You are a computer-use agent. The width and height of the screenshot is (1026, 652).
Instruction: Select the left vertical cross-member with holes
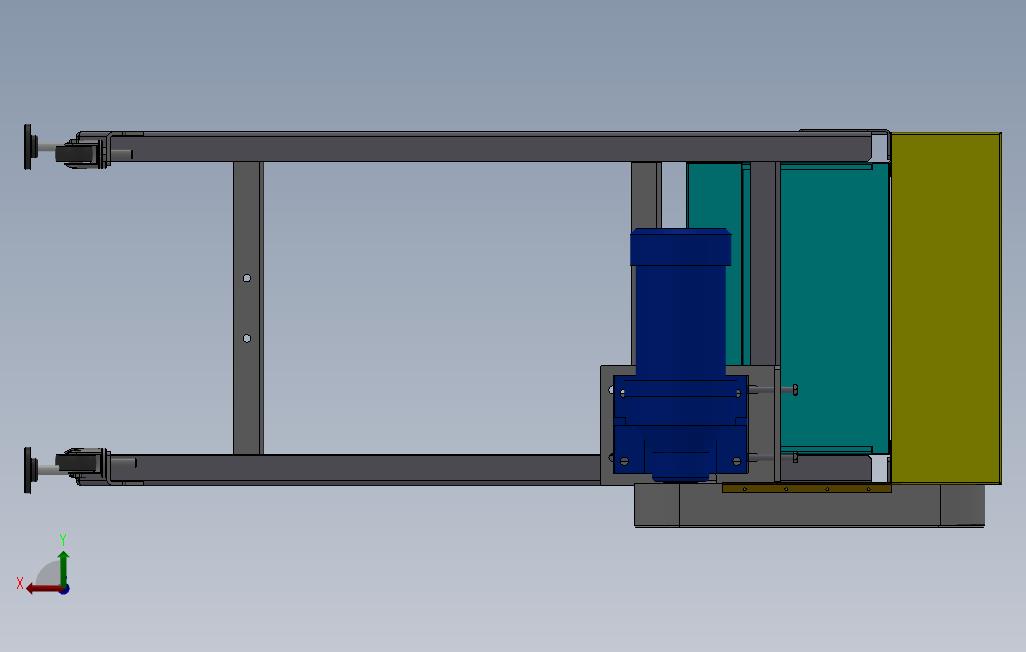click(x=248, y=308)
